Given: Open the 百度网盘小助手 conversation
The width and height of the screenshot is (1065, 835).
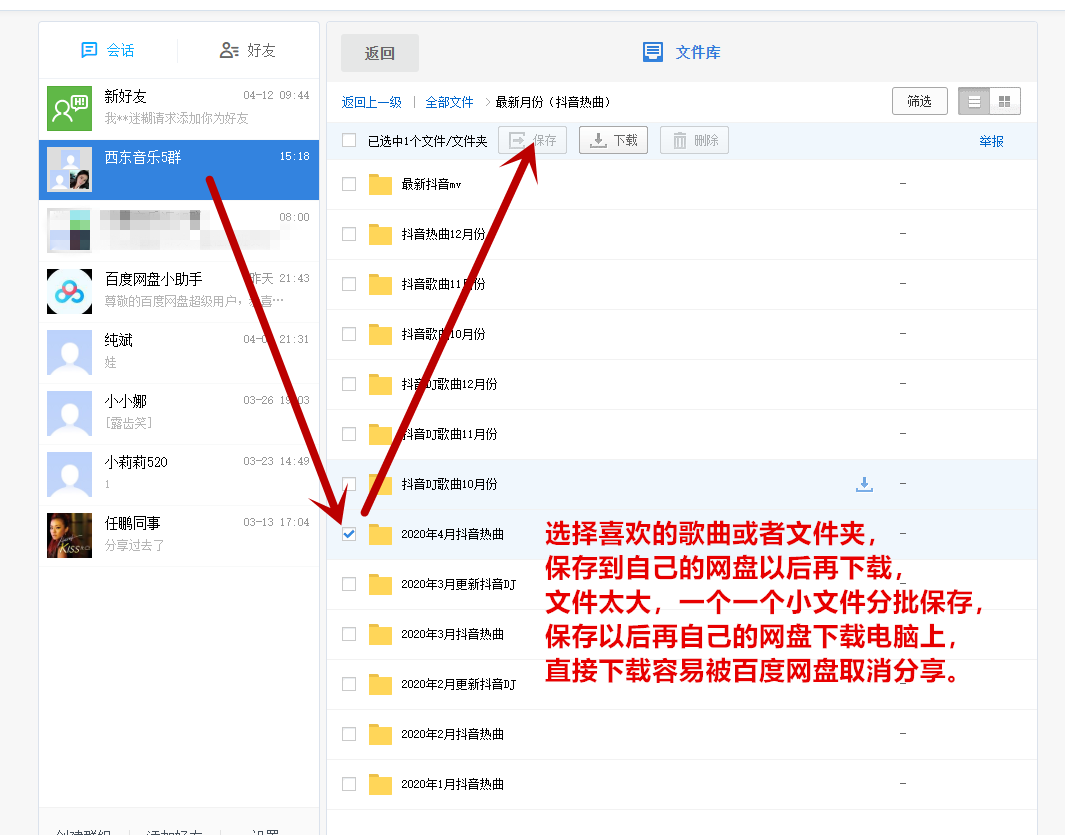Looking at the screenshot, I should (x=179, y=291).
